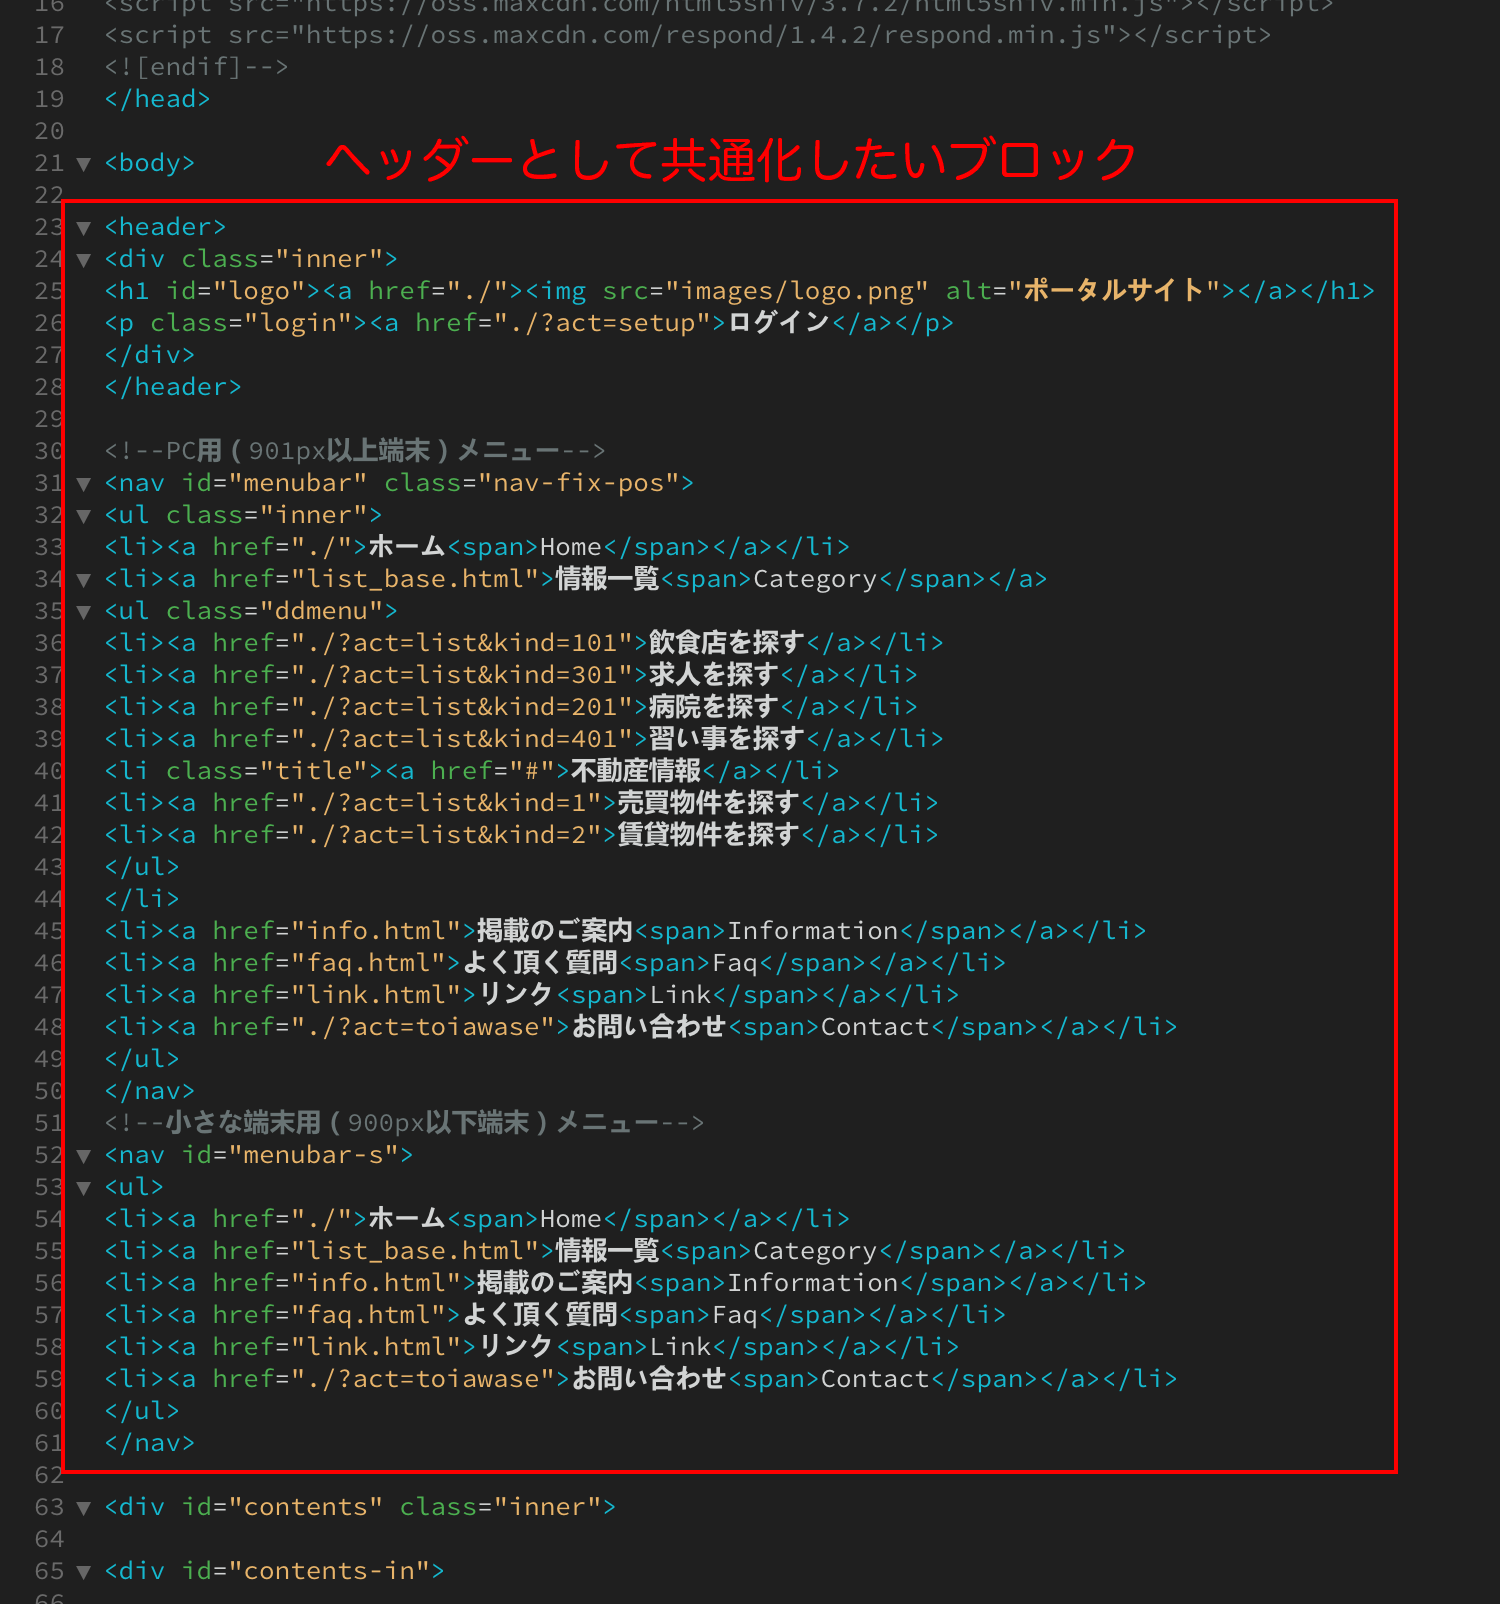Click the 賃貸物件を探す text
This screenshot has height=1604, width=1500.
(x=708, y=835)
